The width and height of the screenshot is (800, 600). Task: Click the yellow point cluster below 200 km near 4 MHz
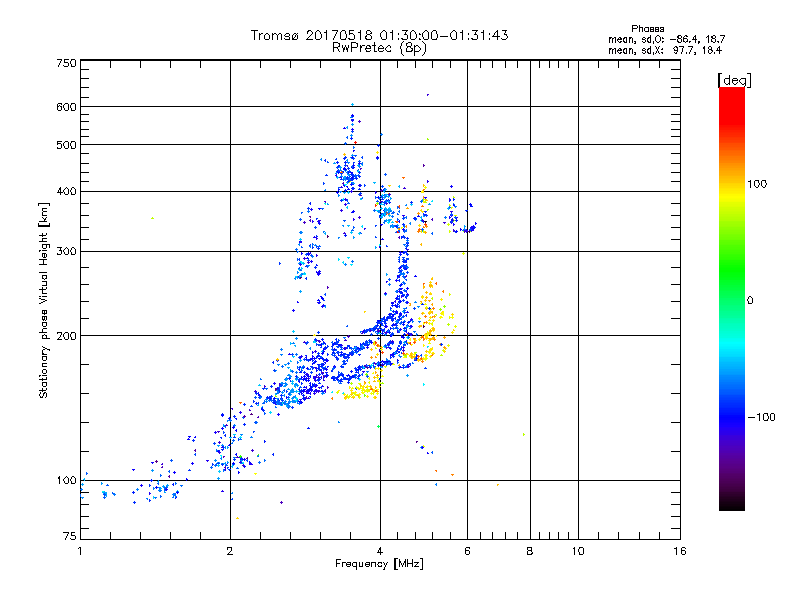click(x=362, y=390)
